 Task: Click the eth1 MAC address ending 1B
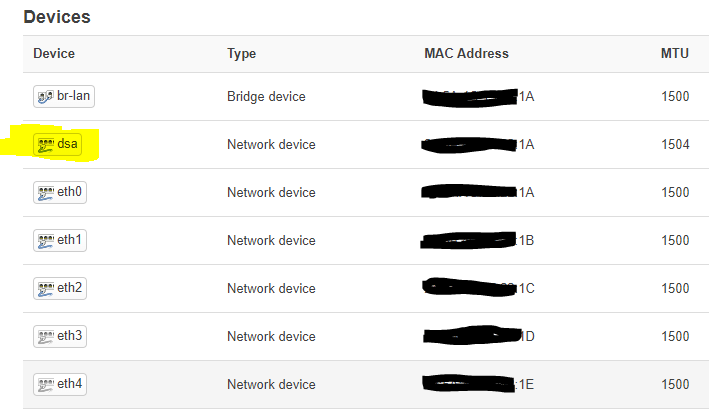tap(477, 240)
